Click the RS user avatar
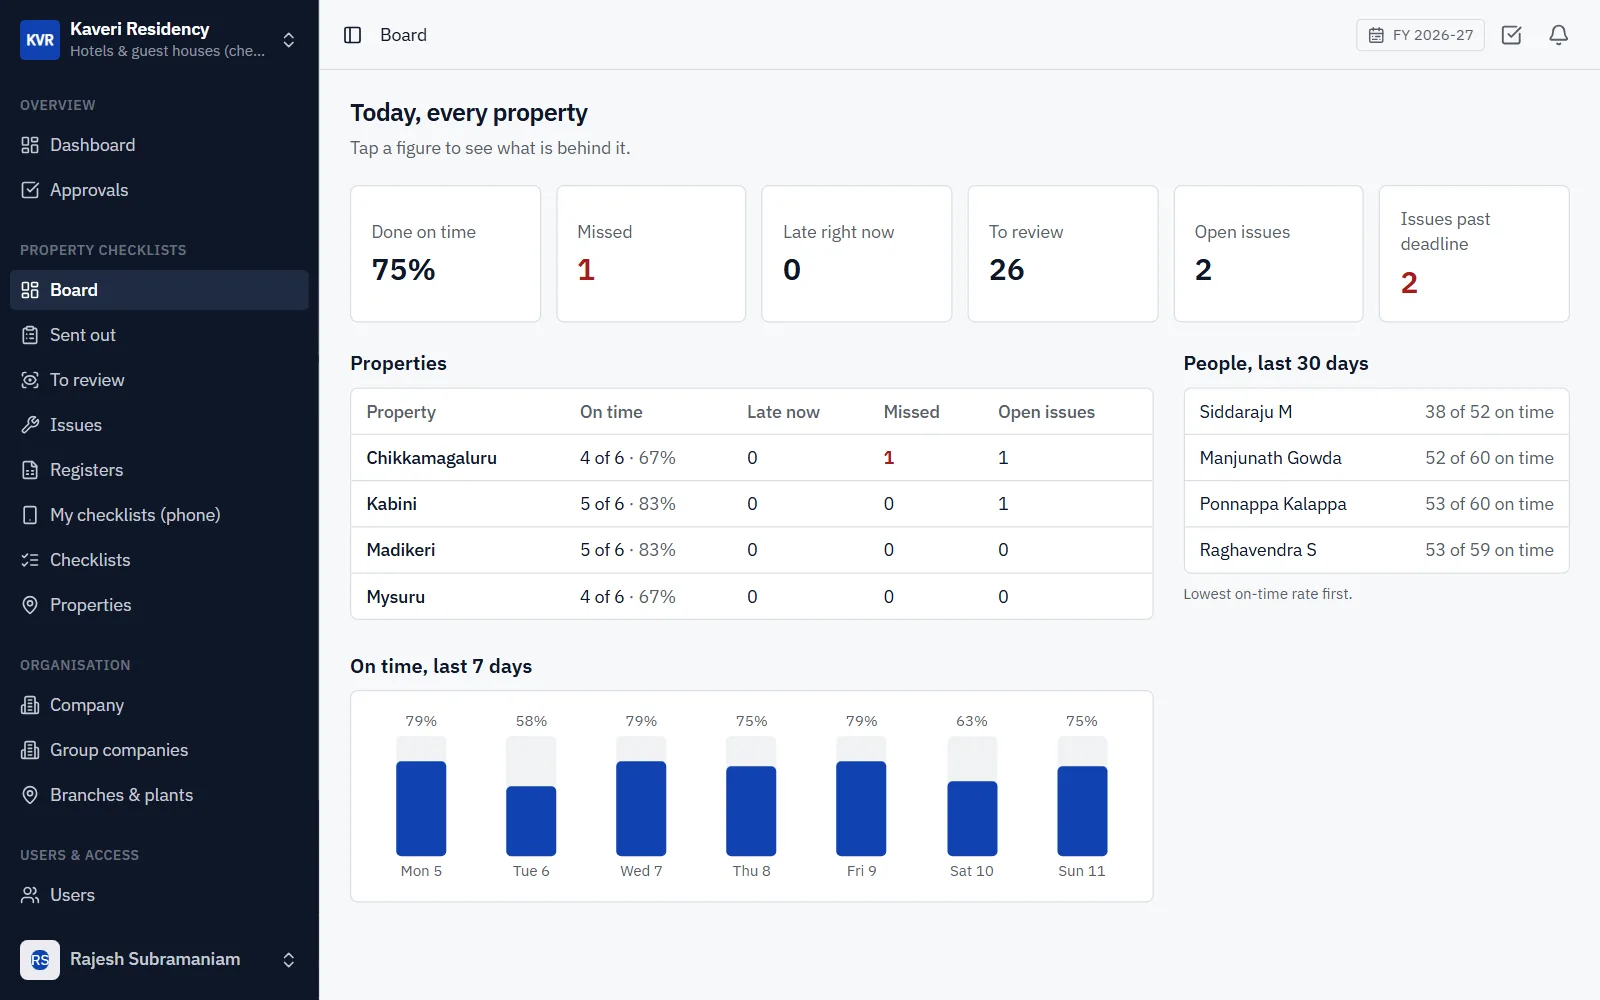The width and height of the screenshot is (1600, 1000). pyautogui.click(x=40, y=960)
